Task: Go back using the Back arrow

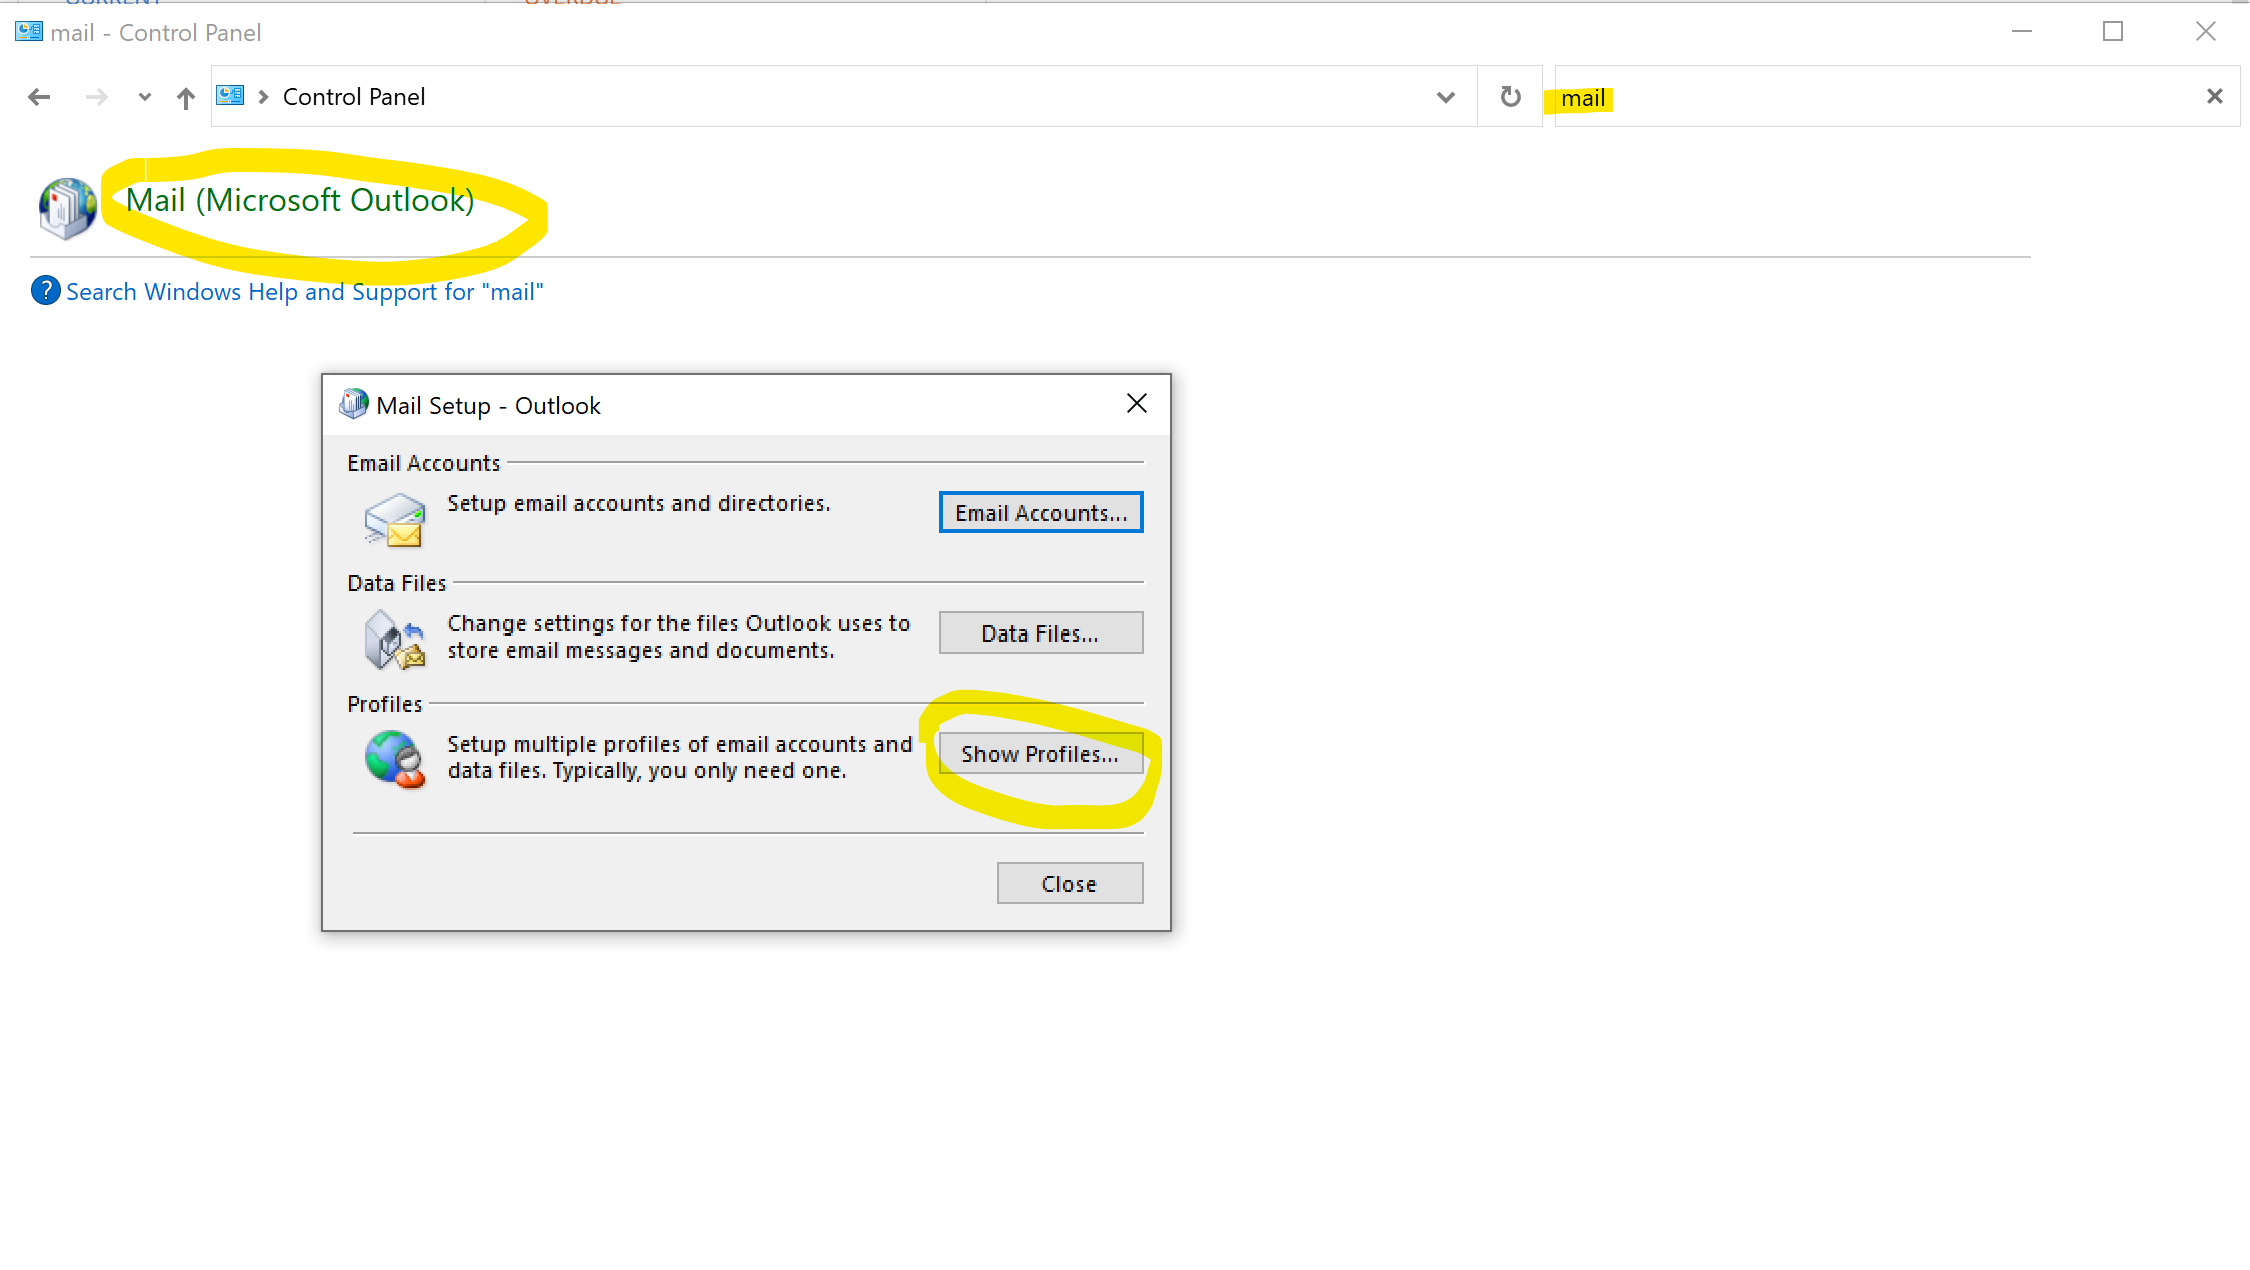Action: [x=39, y=97]
